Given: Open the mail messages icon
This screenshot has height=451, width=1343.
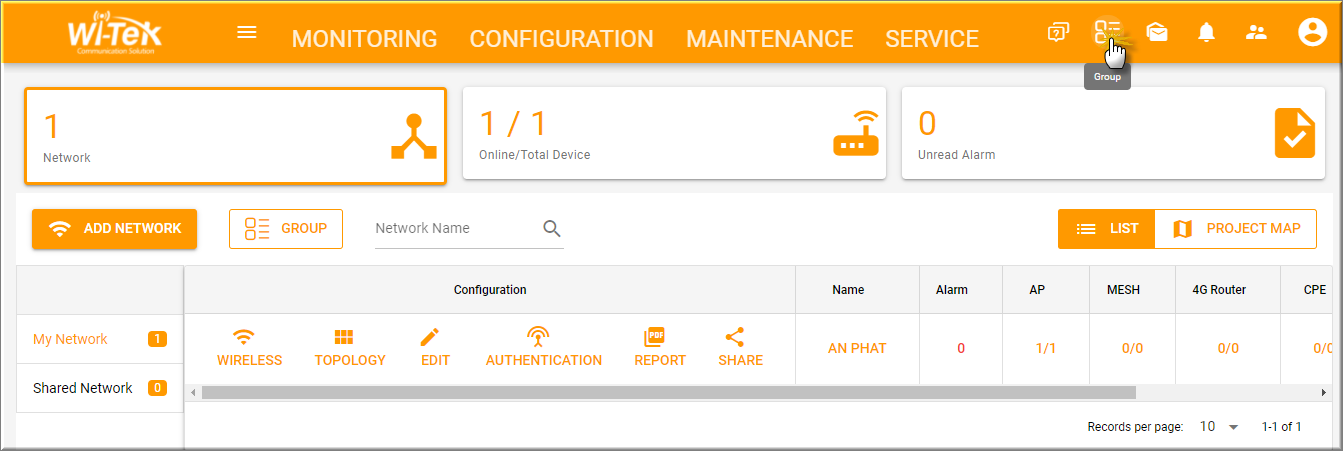Looking at the screenshot, I should point(1157,33).
